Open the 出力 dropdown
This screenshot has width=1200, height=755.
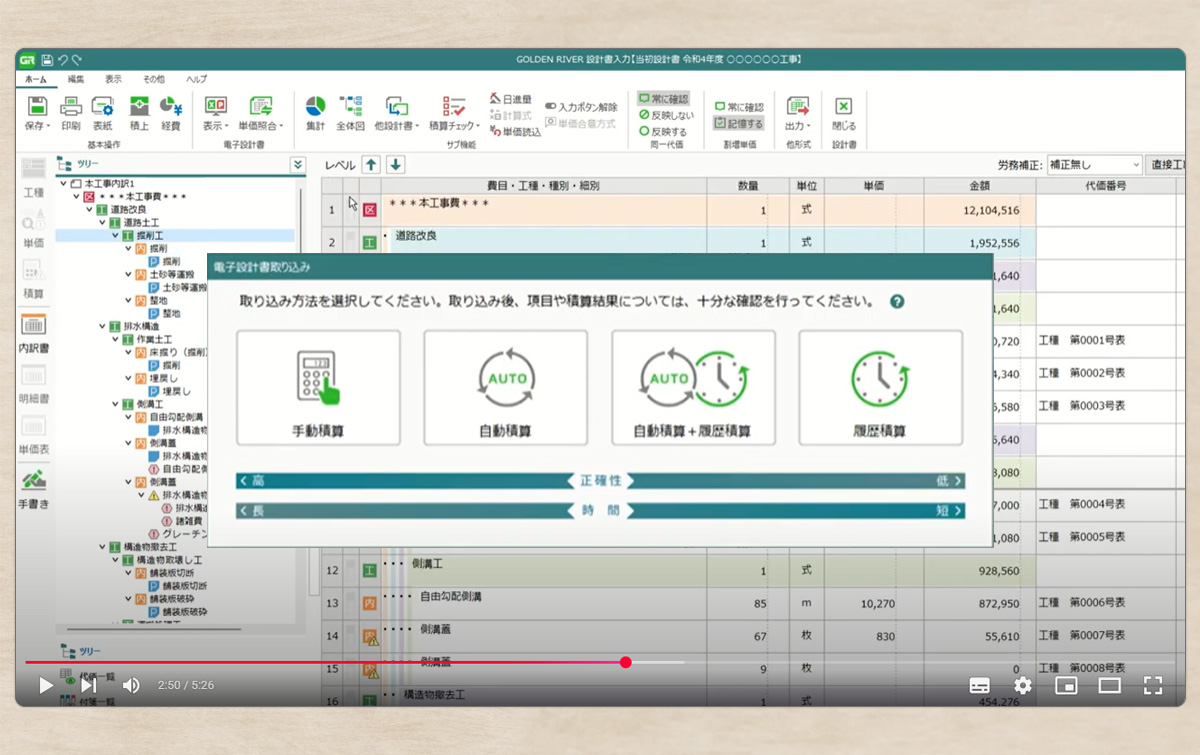797,113
